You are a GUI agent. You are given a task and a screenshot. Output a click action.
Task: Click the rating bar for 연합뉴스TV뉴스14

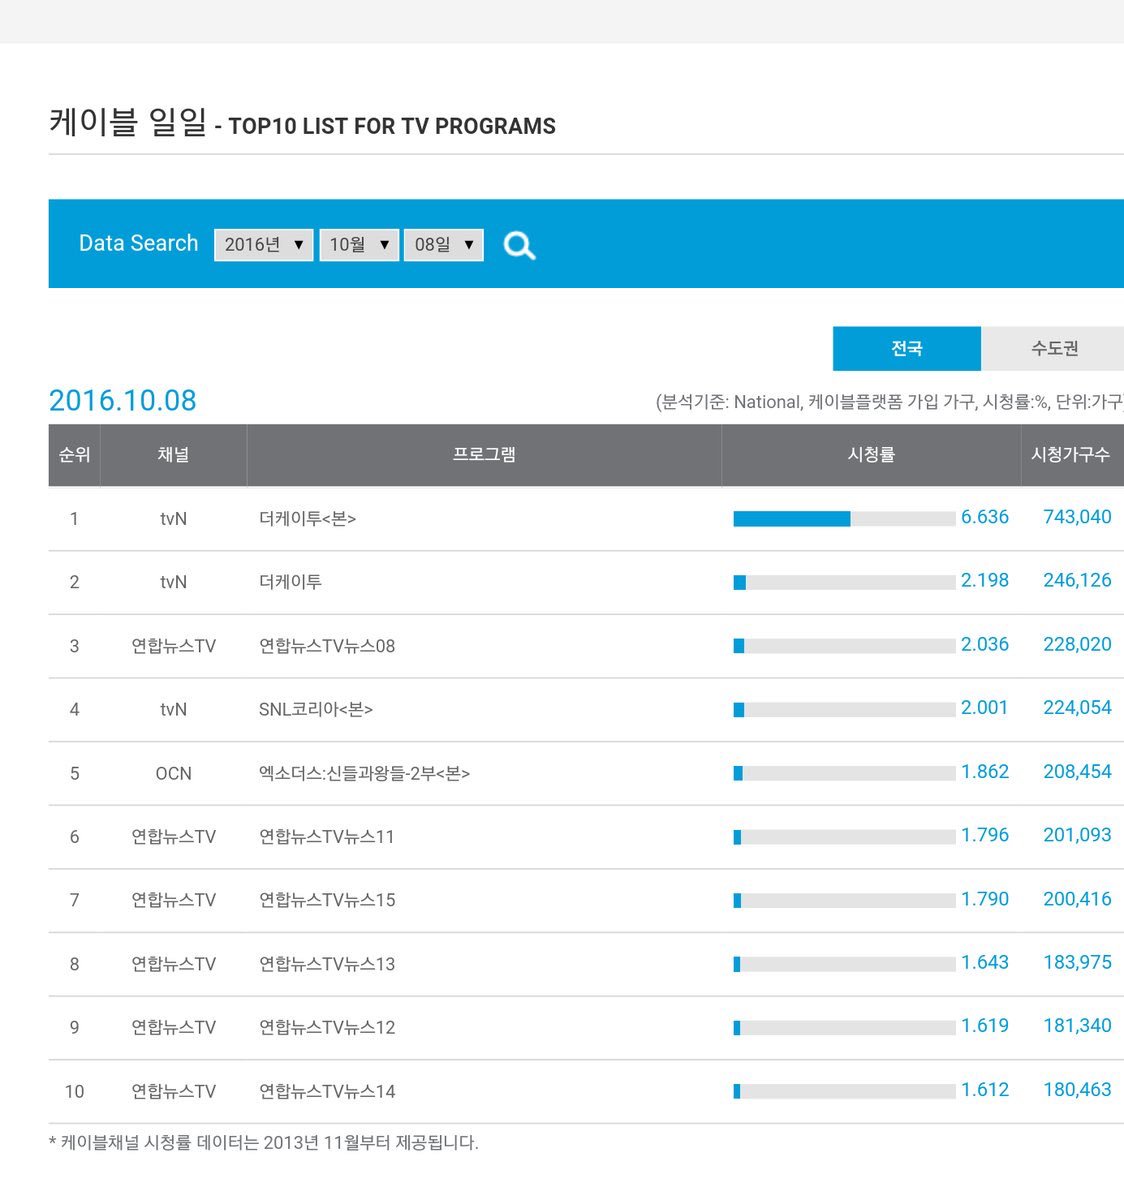(844, 1091)
